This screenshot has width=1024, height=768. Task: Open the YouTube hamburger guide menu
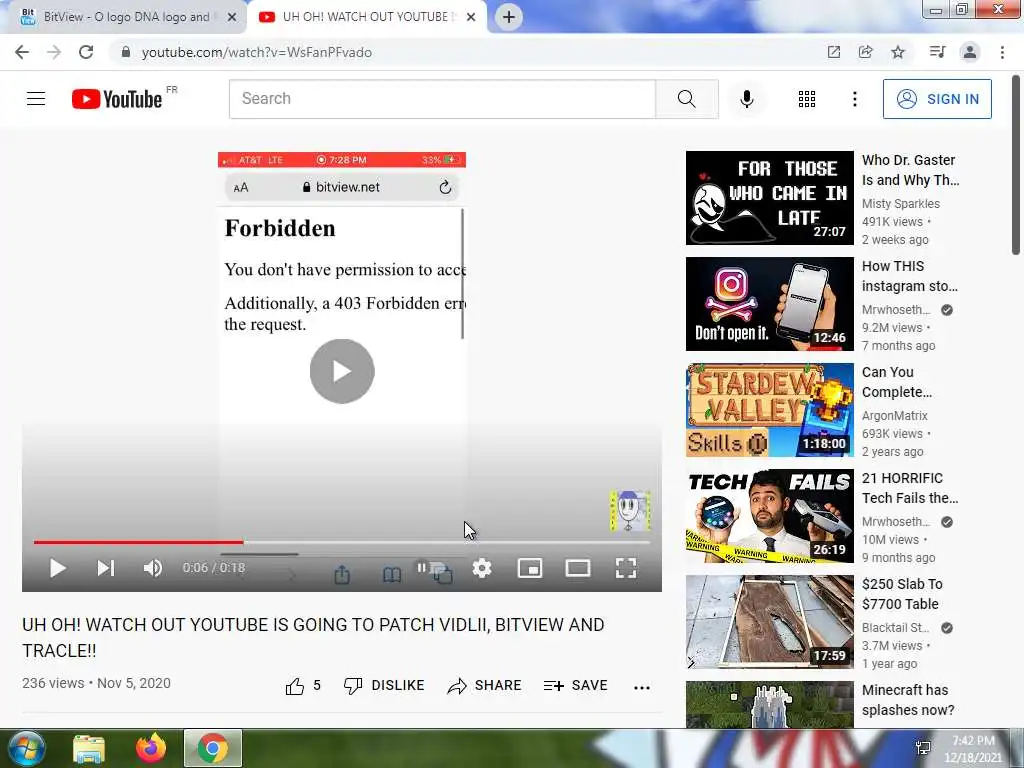point(36,99)
